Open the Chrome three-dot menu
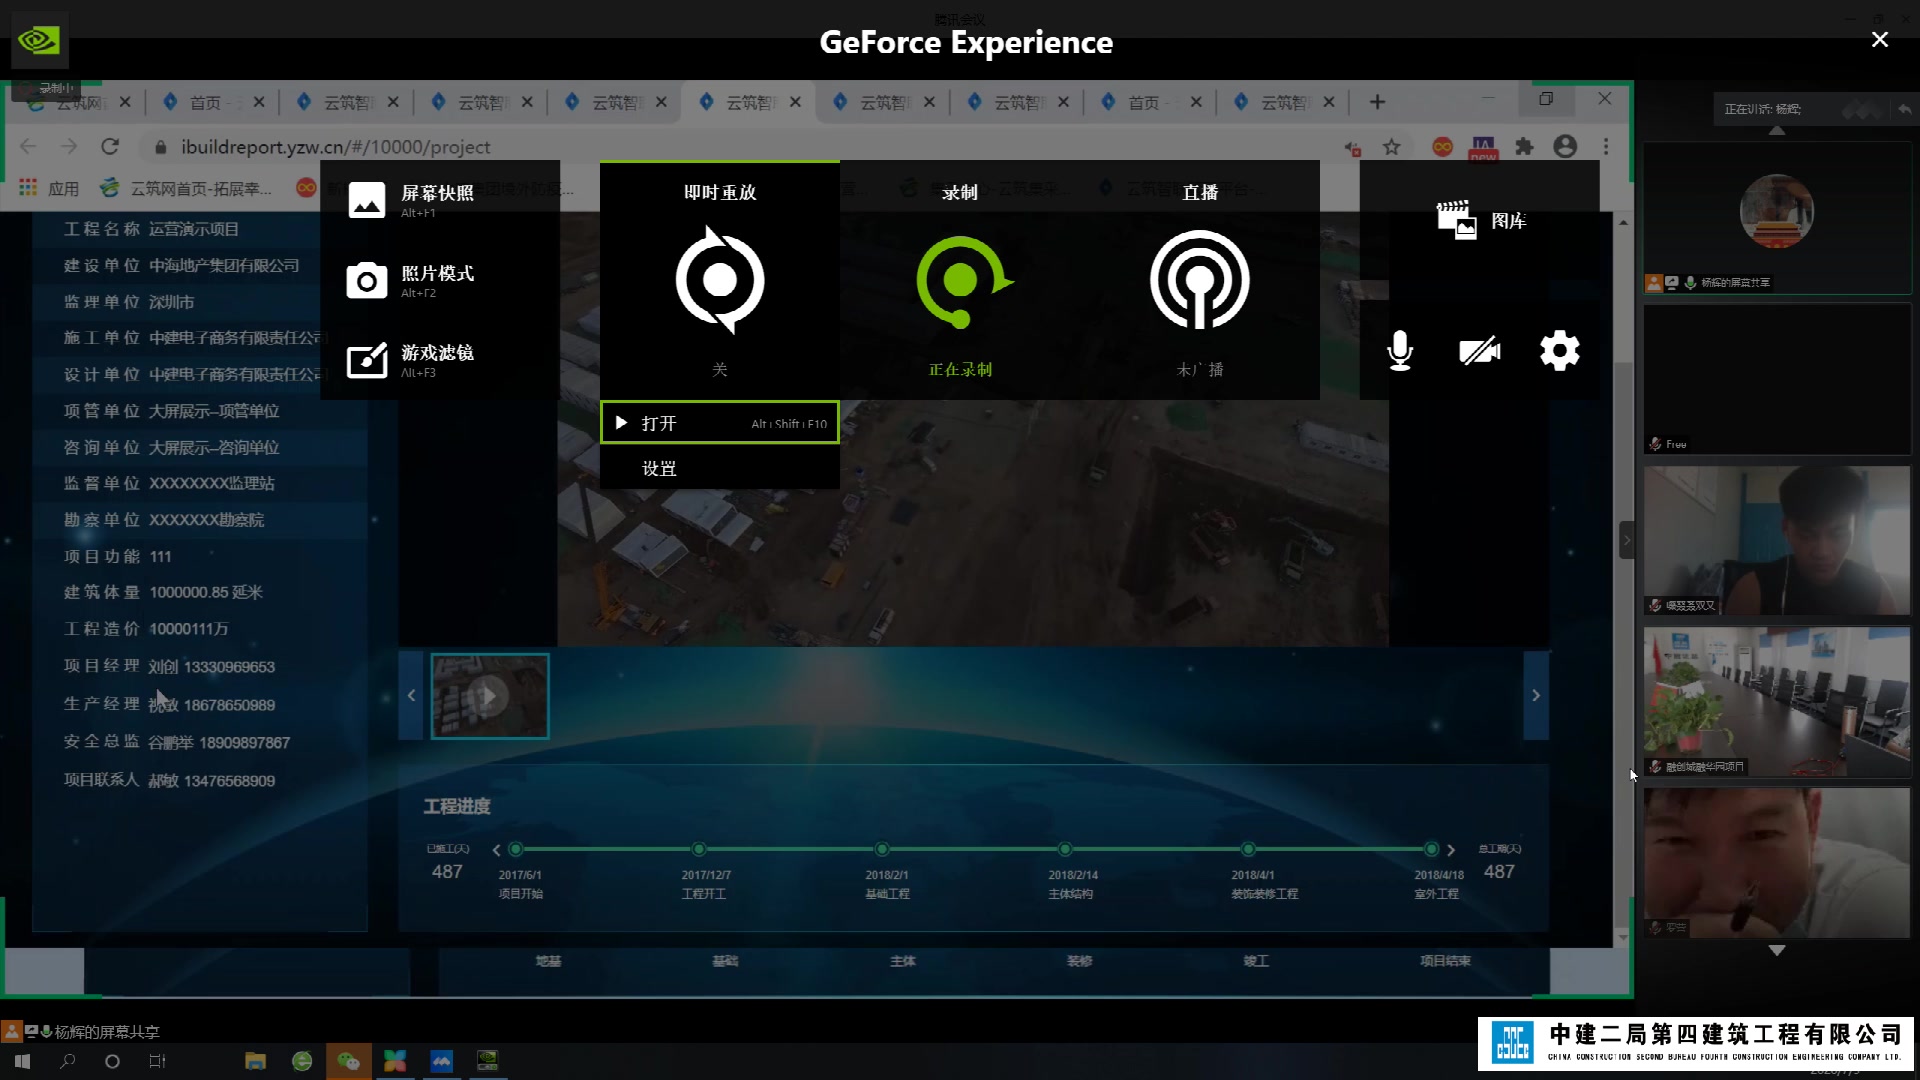 tap(1606, 147)
